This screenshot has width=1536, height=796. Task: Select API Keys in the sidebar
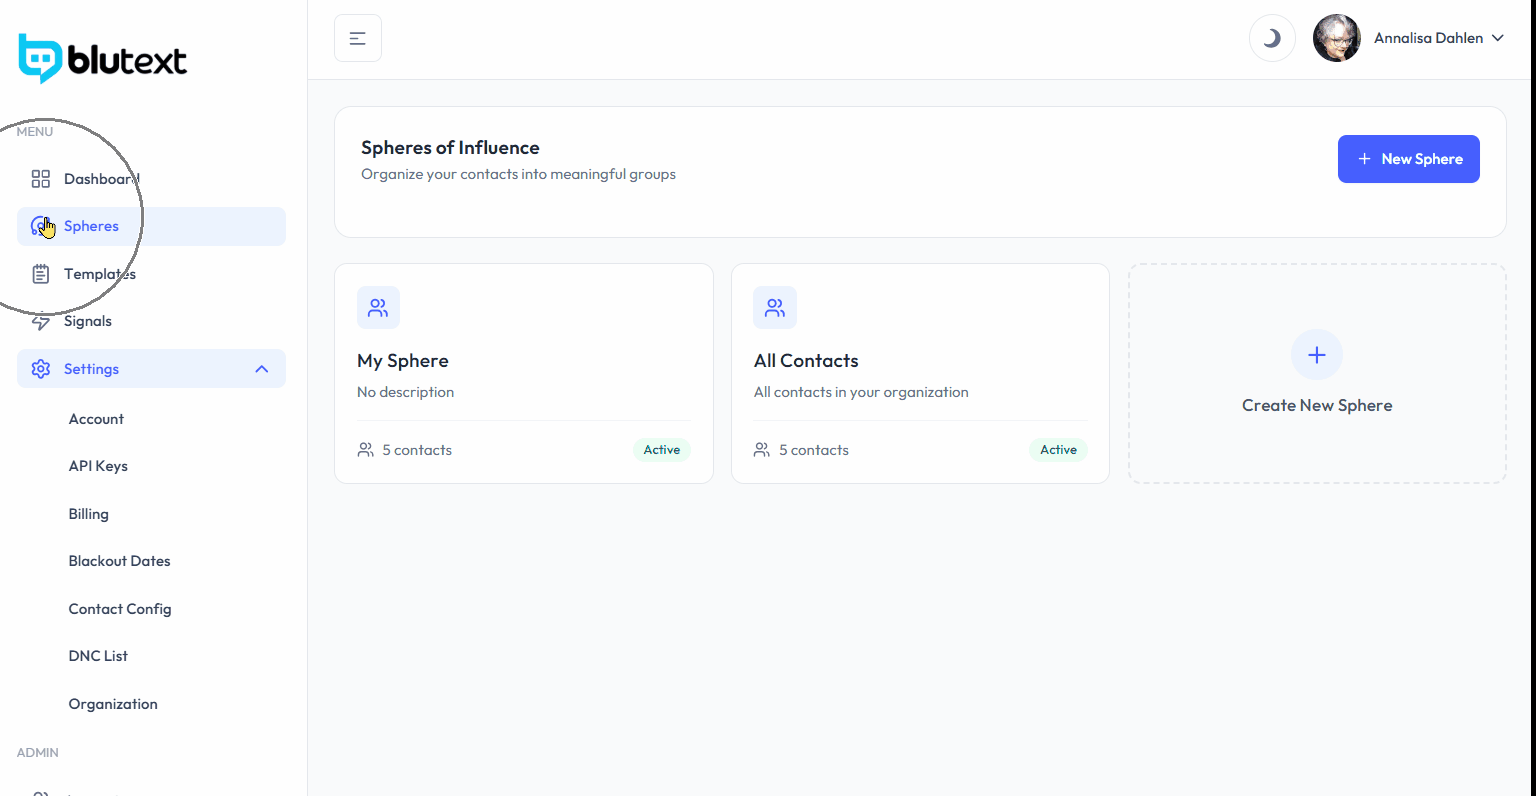click(98, 466)
